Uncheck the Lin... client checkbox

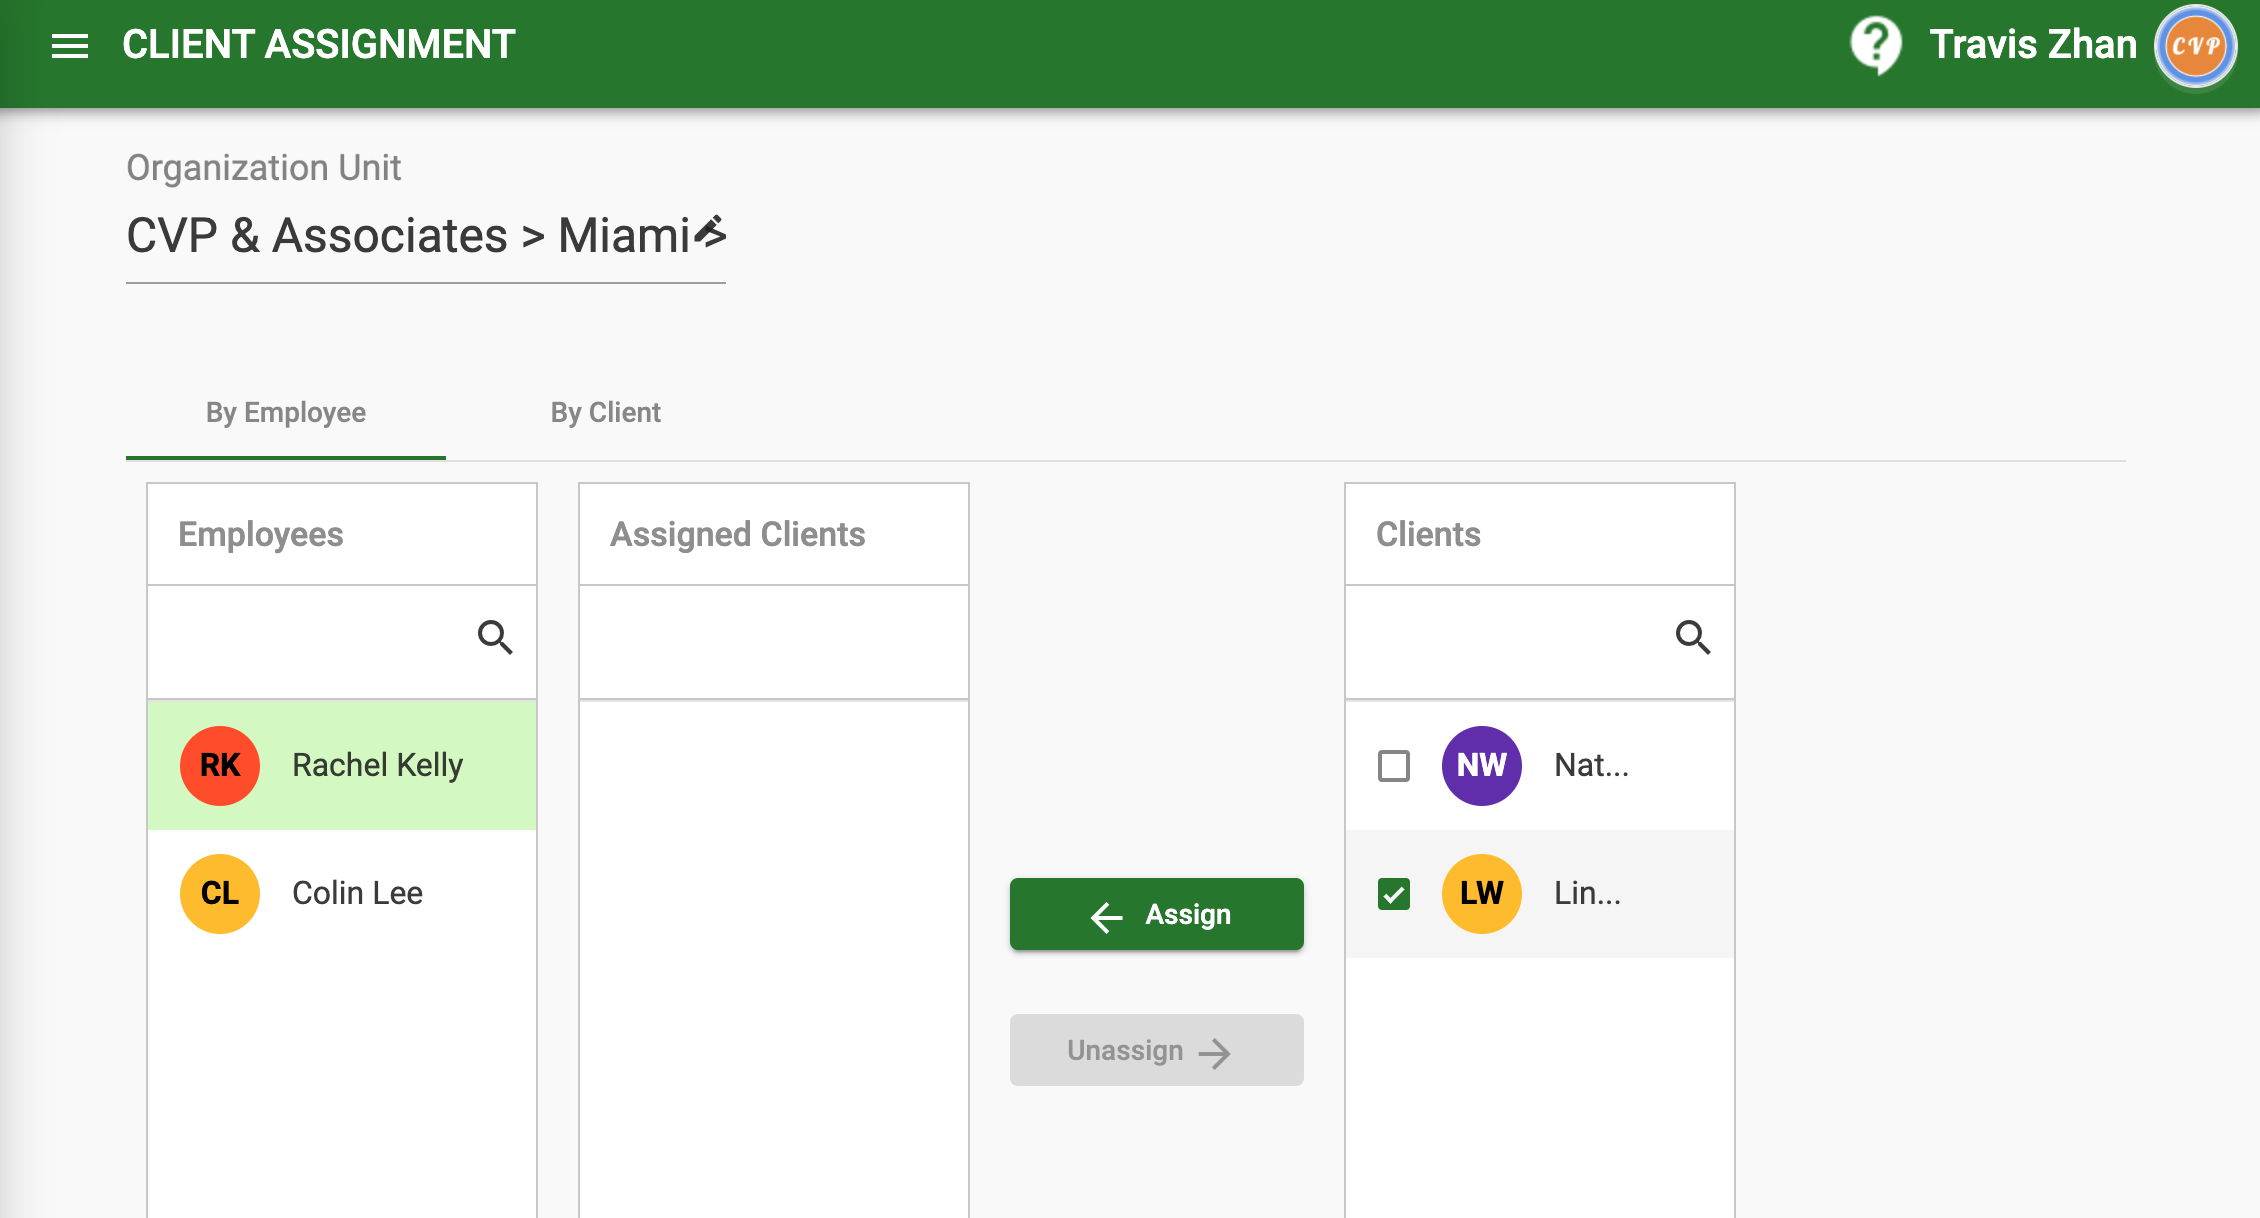point(1393,894)
